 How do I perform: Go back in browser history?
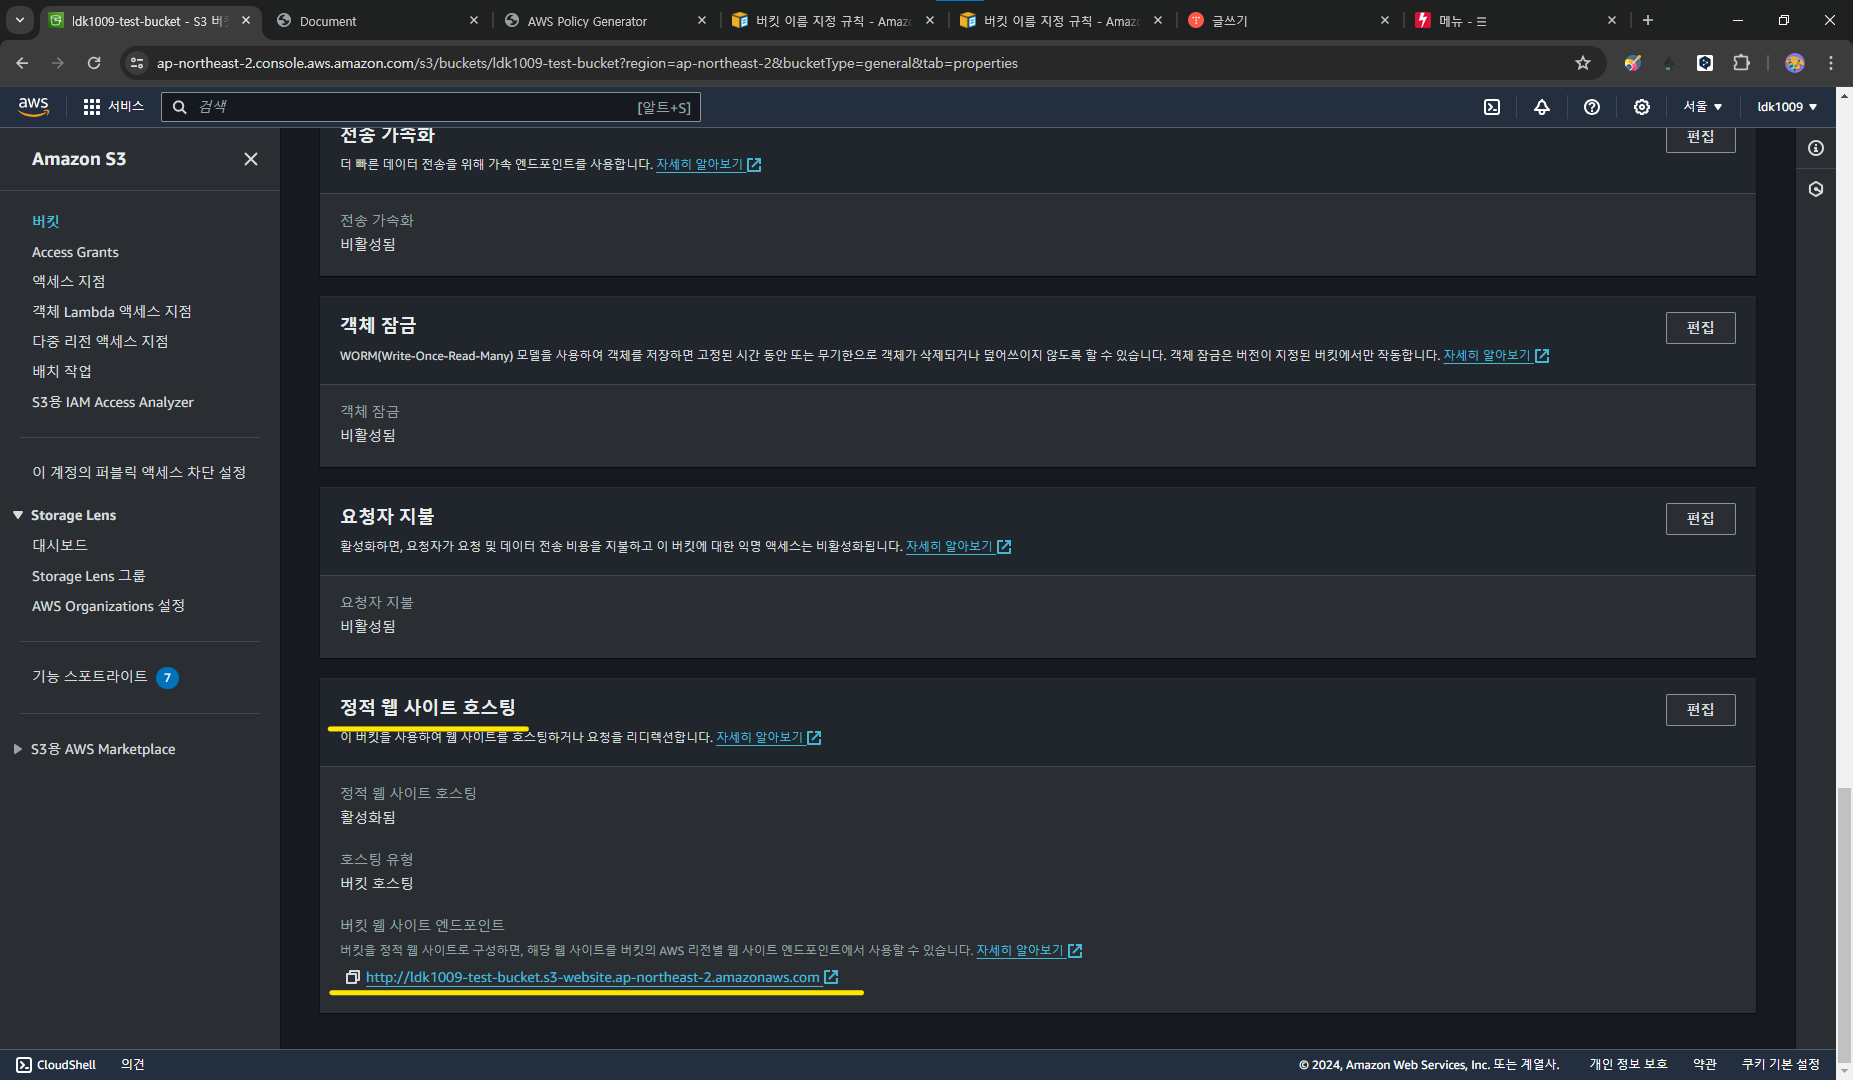[22, 63]
